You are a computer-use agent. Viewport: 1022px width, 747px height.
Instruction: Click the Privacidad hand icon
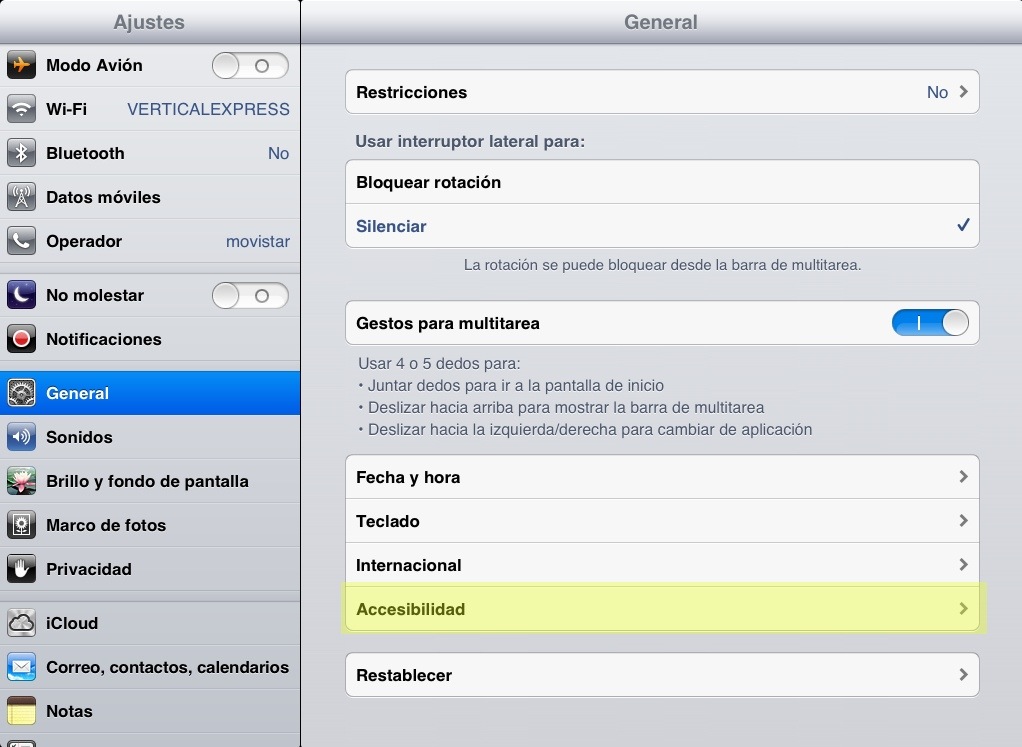point(22,569)
